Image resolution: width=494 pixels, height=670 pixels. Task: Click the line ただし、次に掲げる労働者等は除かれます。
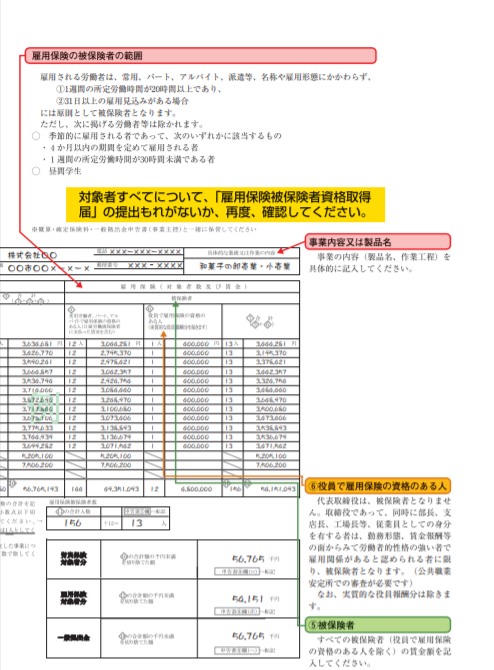click(122, 124)
